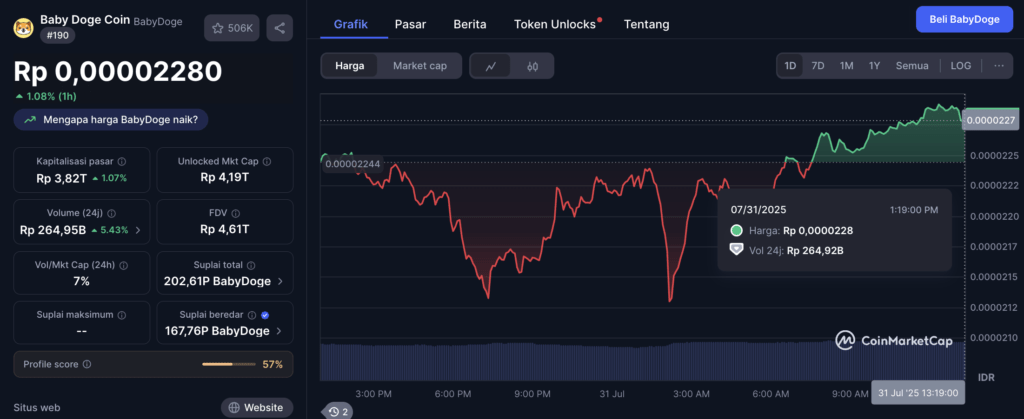Select the 1D time range

(x=790, y=66)
